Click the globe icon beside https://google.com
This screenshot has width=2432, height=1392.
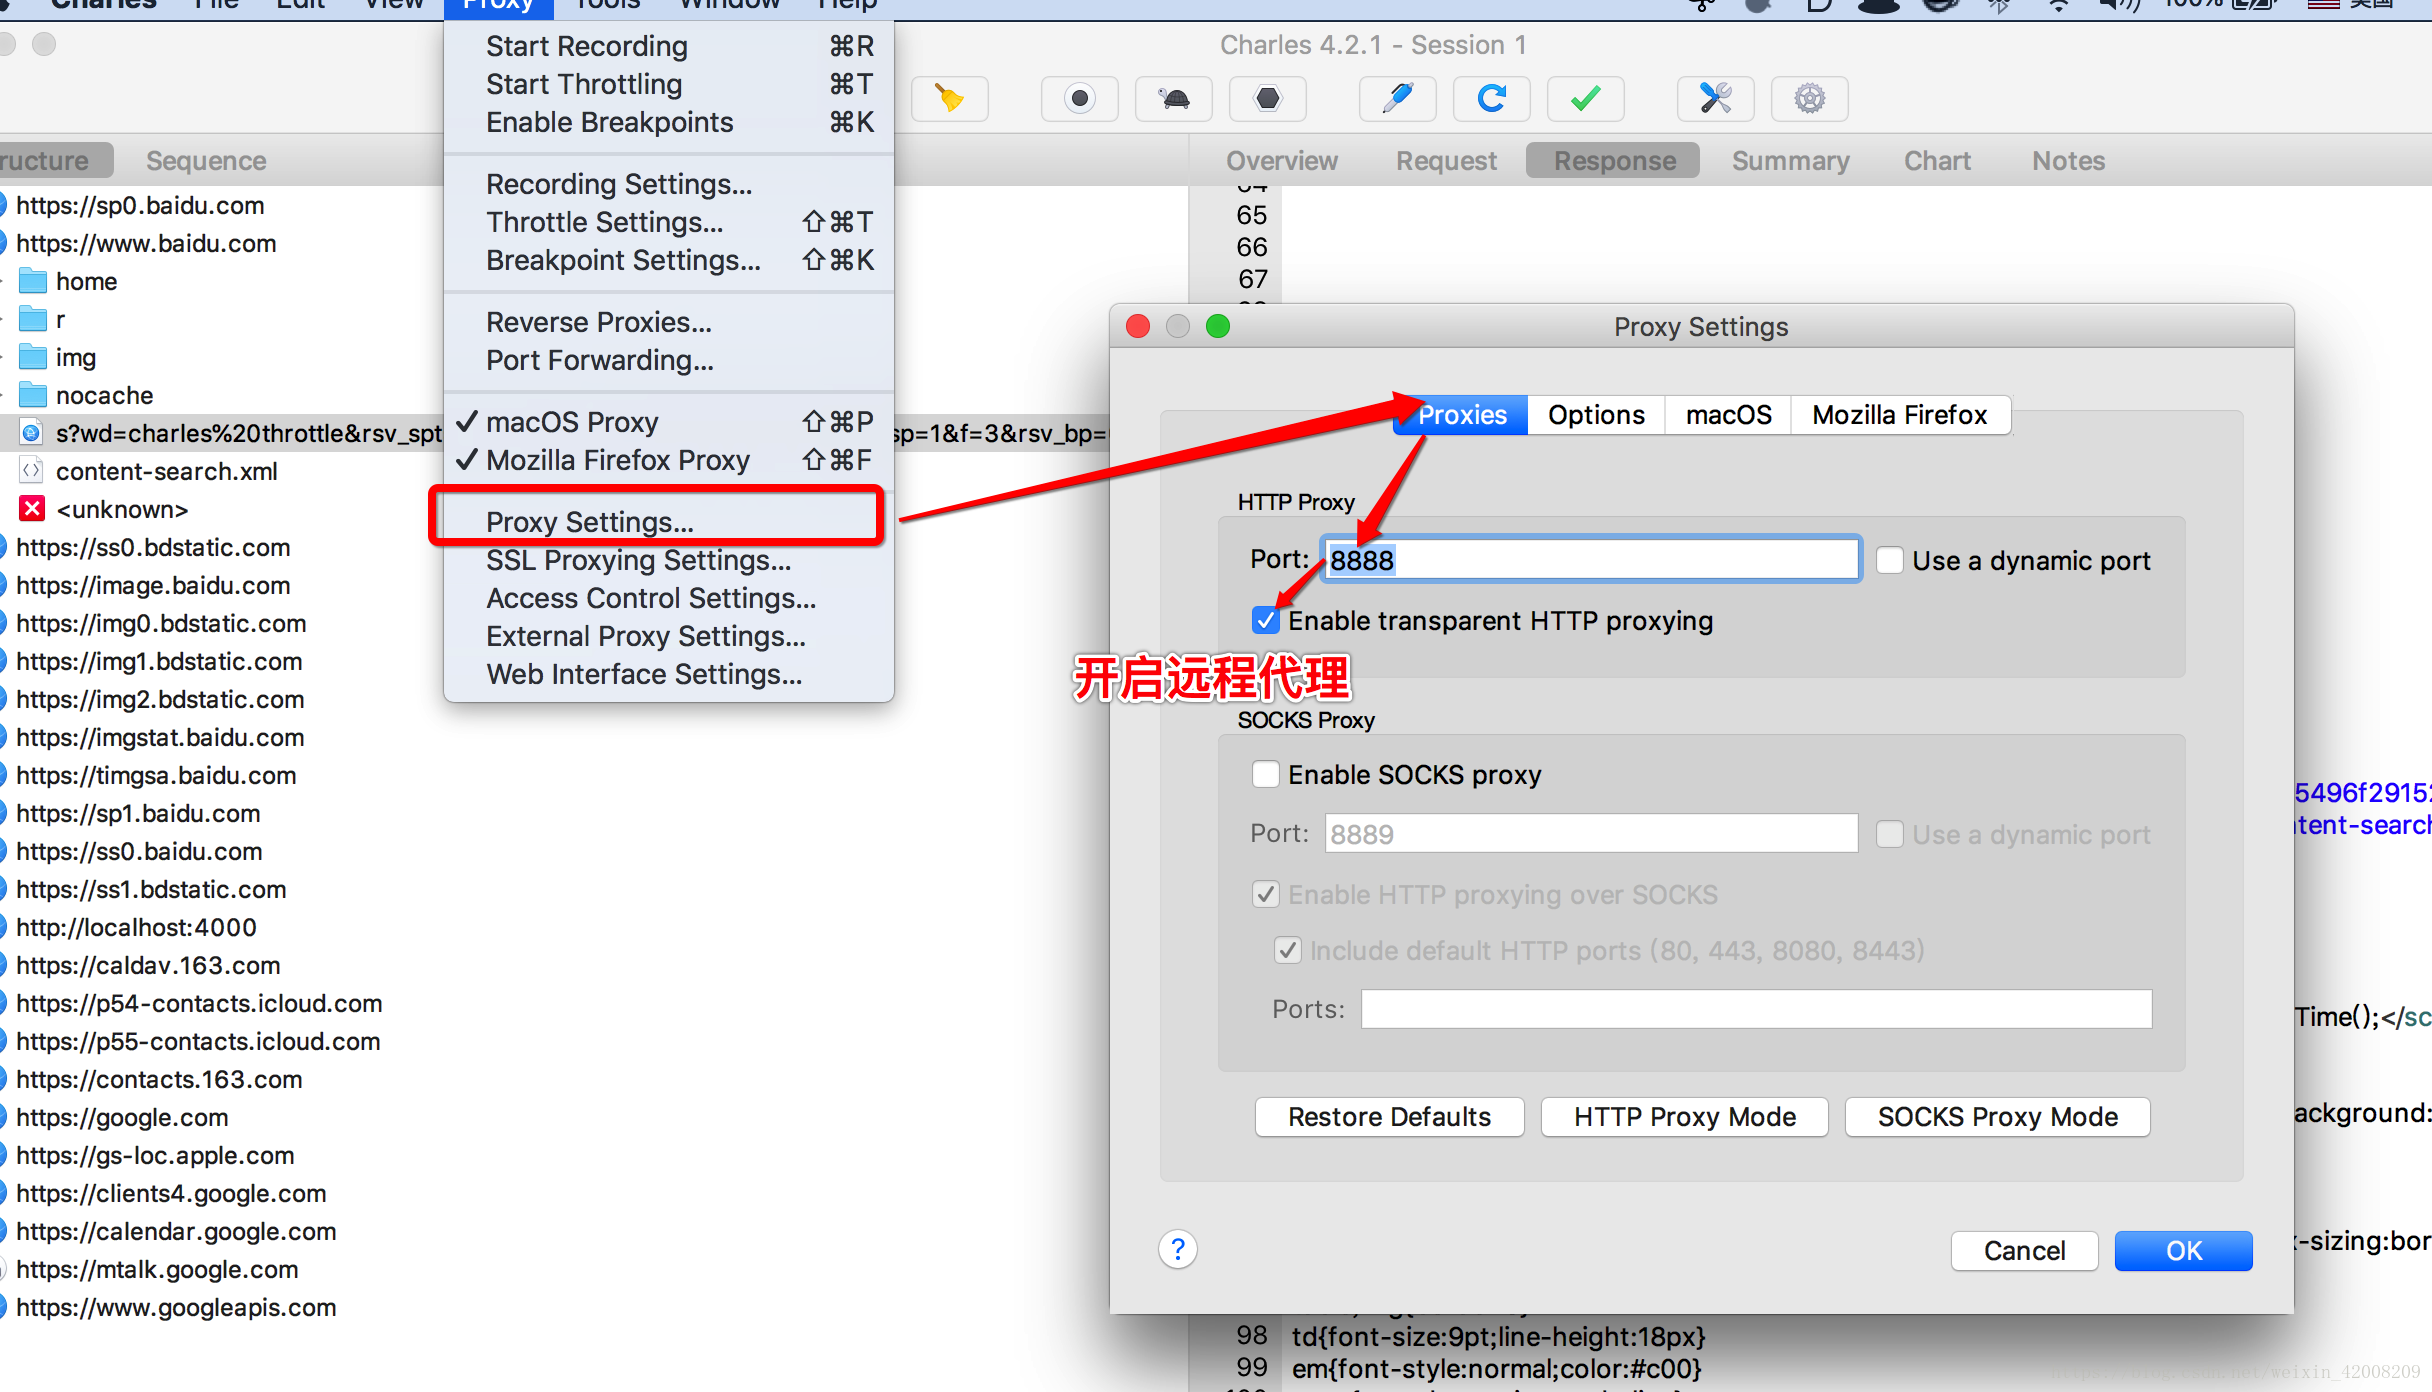[3, 1117]
